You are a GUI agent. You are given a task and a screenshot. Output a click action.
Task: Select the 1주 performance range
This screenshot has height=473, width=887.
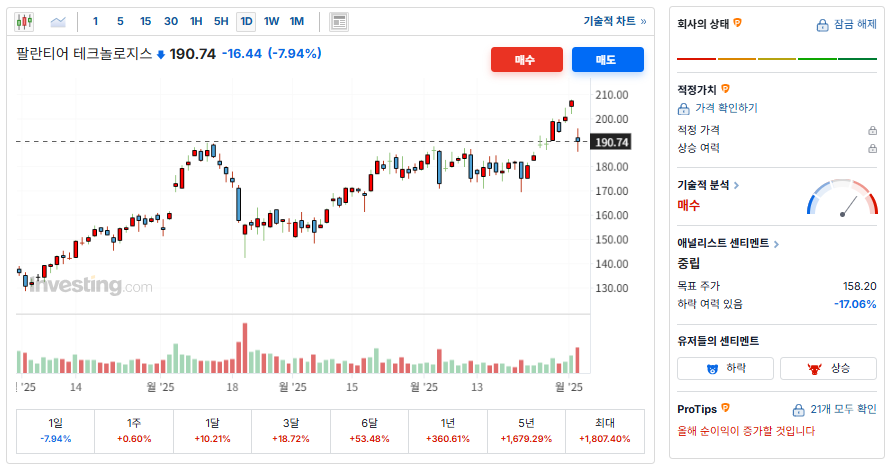134,431
